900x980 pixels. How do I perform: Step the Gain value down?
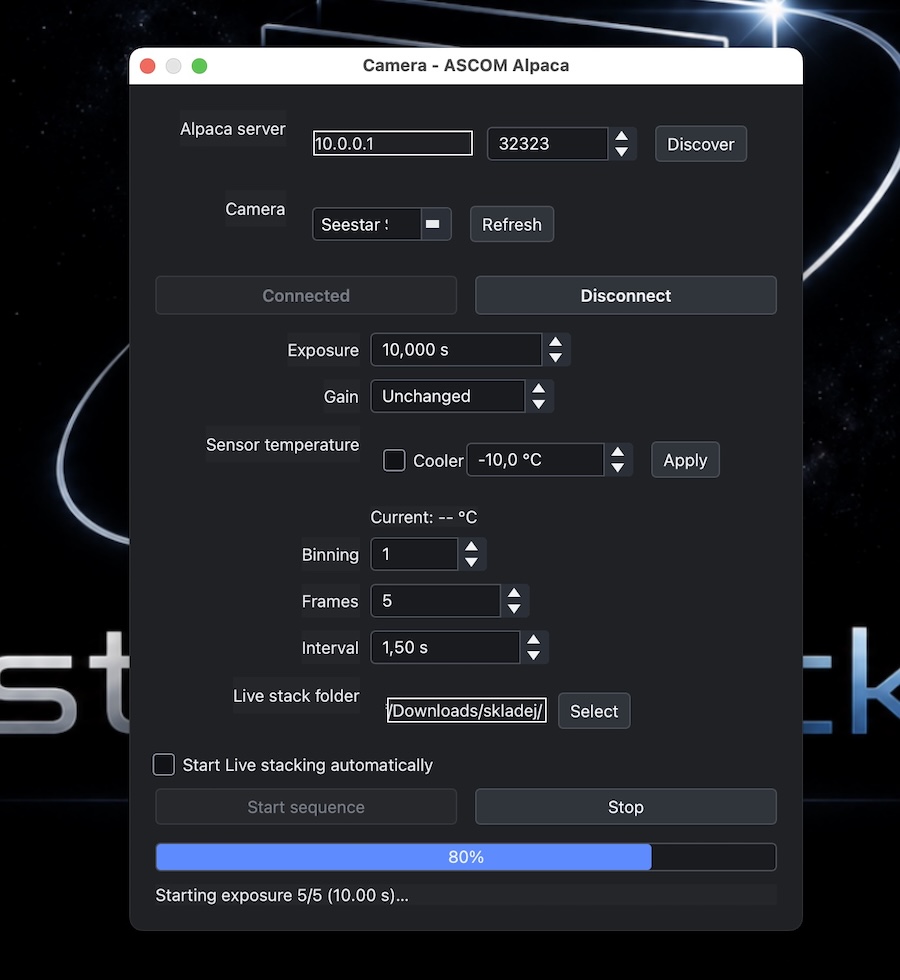coord(538,404)
